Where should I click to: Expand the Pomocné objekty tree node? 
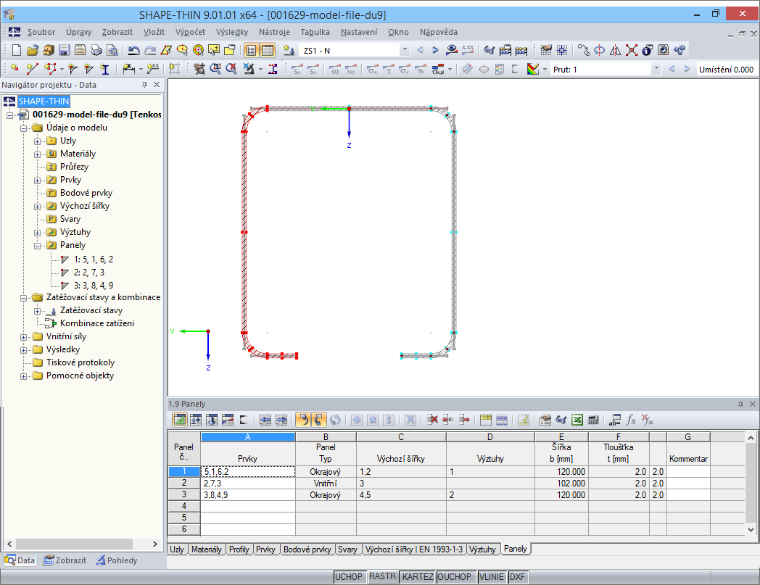(x=23, y=376)
